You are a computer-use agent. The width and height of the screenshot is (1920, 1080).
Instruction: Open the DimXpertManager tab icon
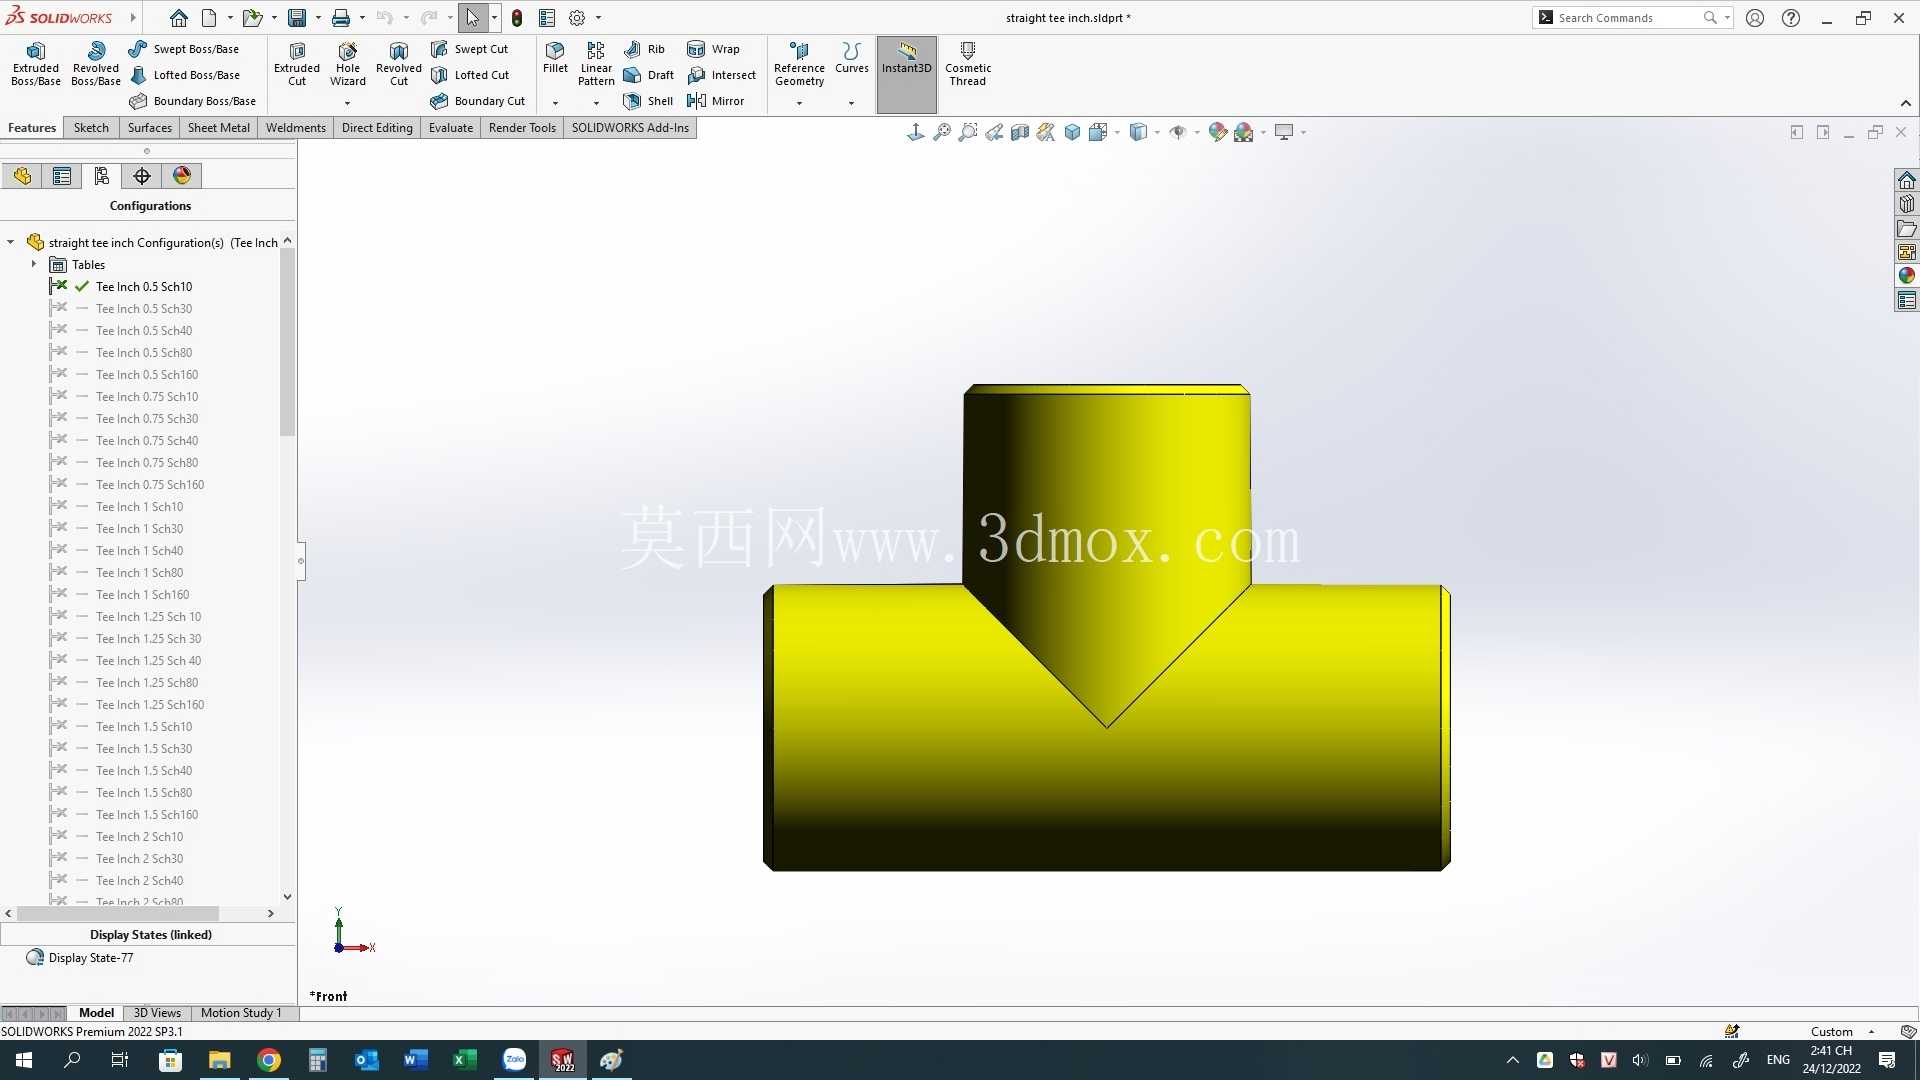(142, 176)
